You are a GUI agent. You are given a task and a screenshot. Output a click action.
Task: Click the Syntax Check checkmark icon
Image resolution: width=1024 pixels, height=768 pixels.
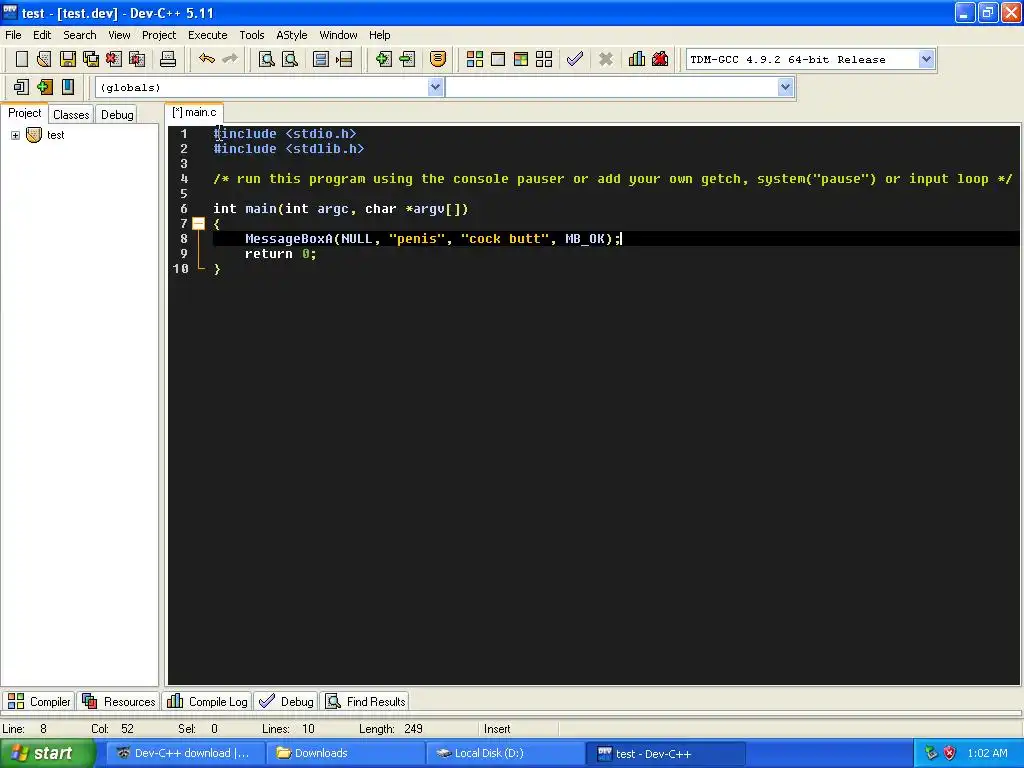pos(575,59)
